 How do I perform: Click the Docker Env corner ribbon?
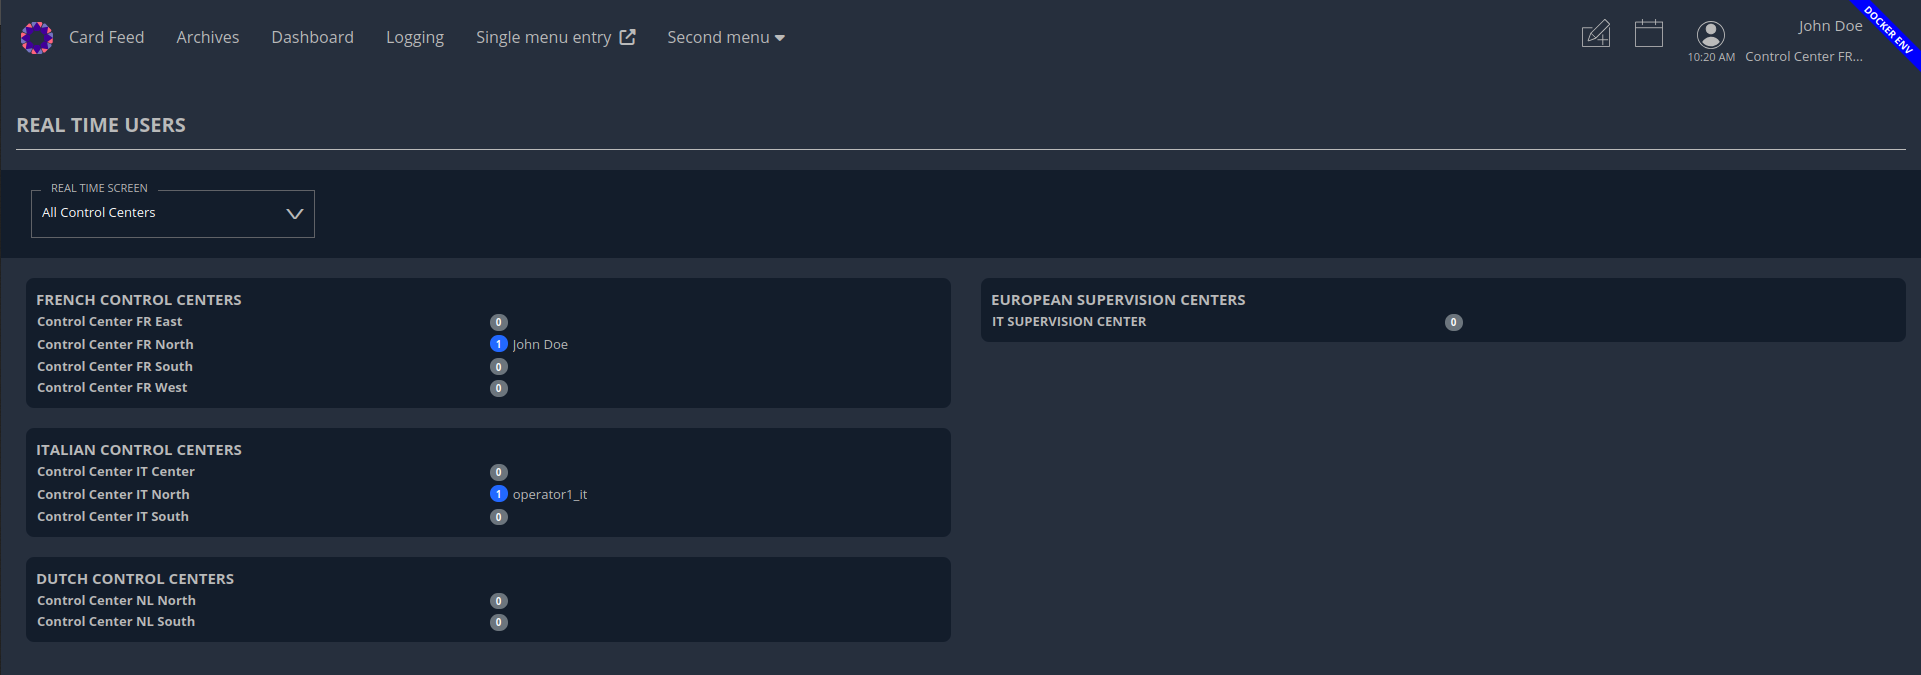tap(1890, 30)
